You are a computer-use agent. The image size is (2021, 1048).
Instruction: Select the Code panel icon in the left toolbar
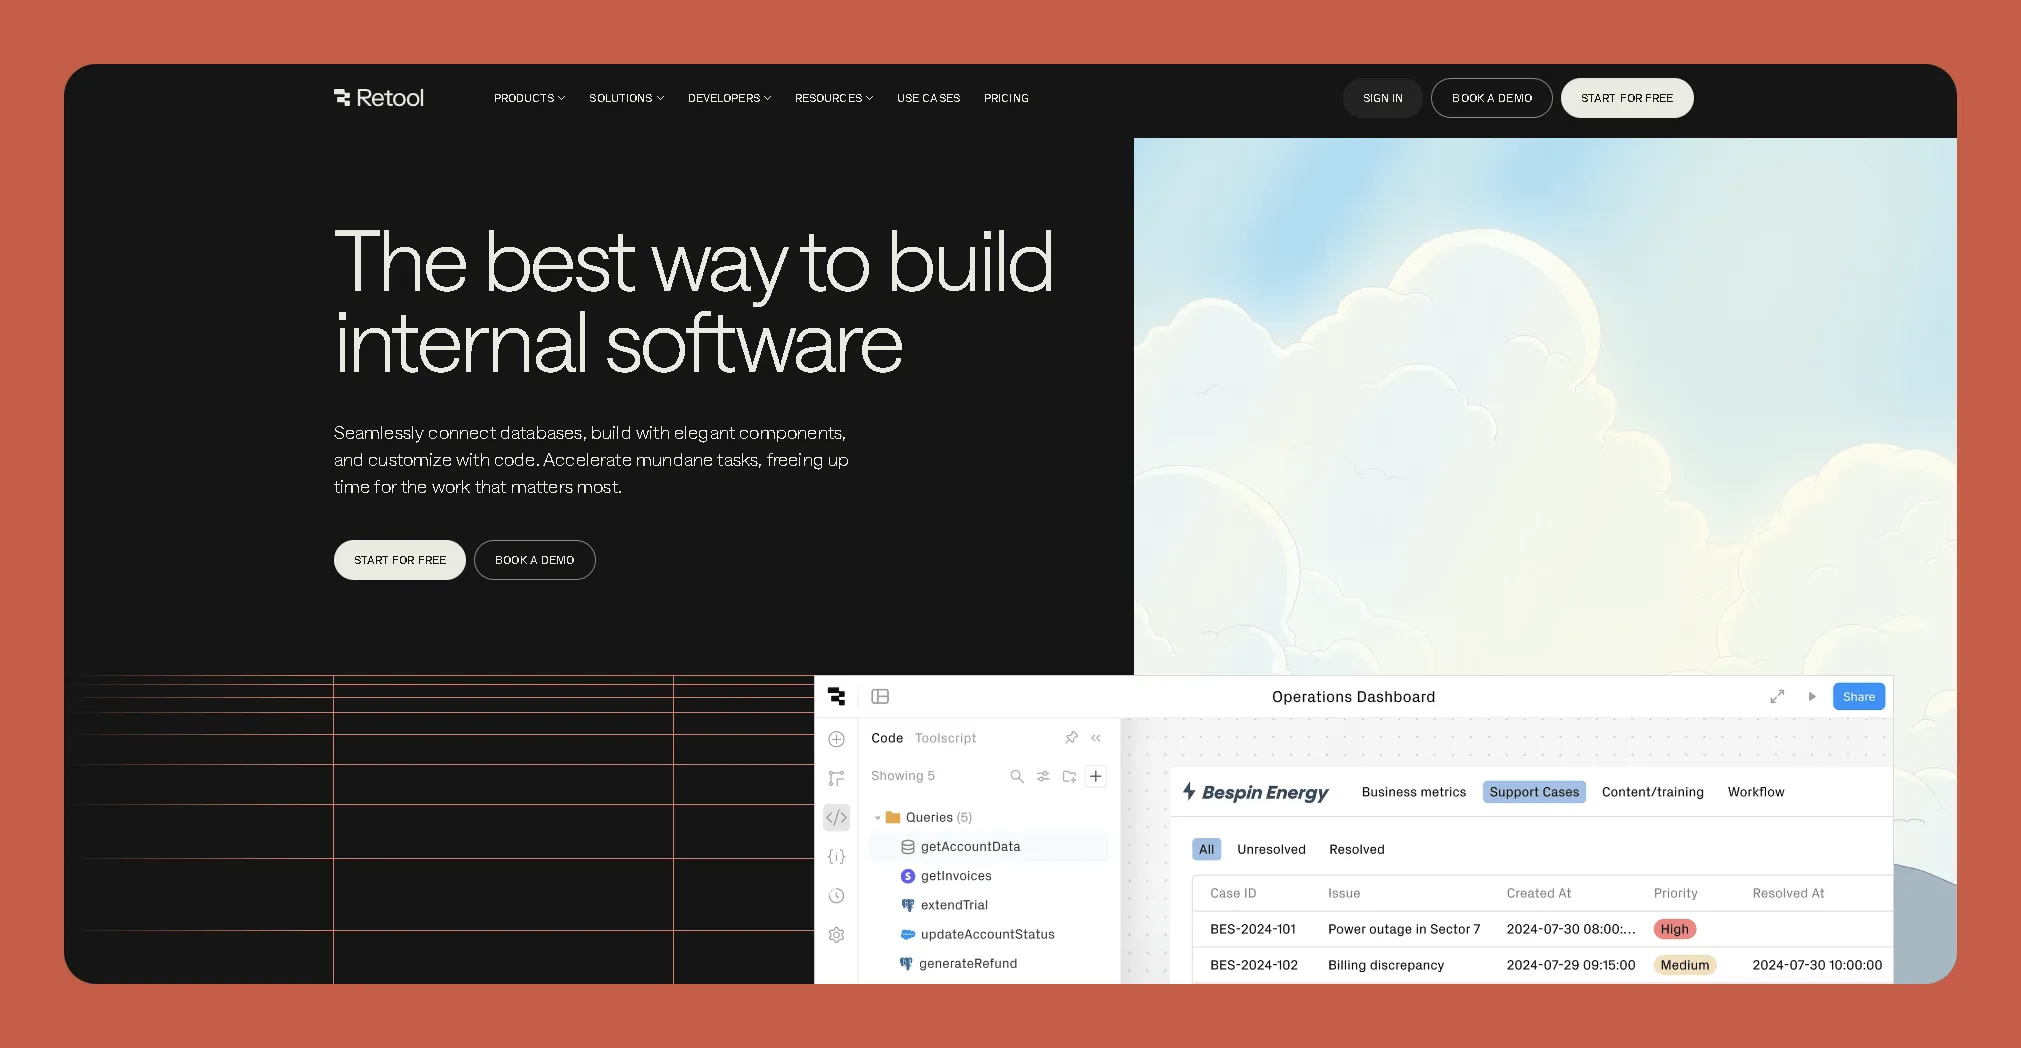[836, 817]
